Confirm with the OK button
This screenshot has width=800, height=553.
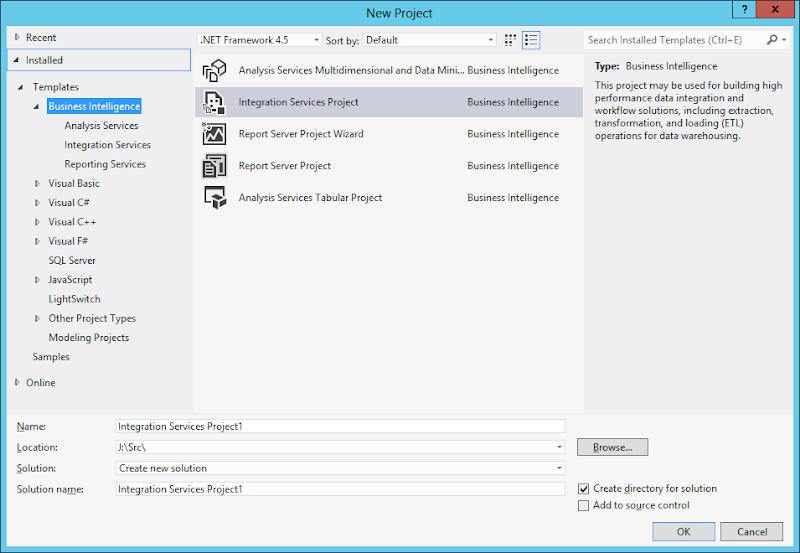(684, 532)
